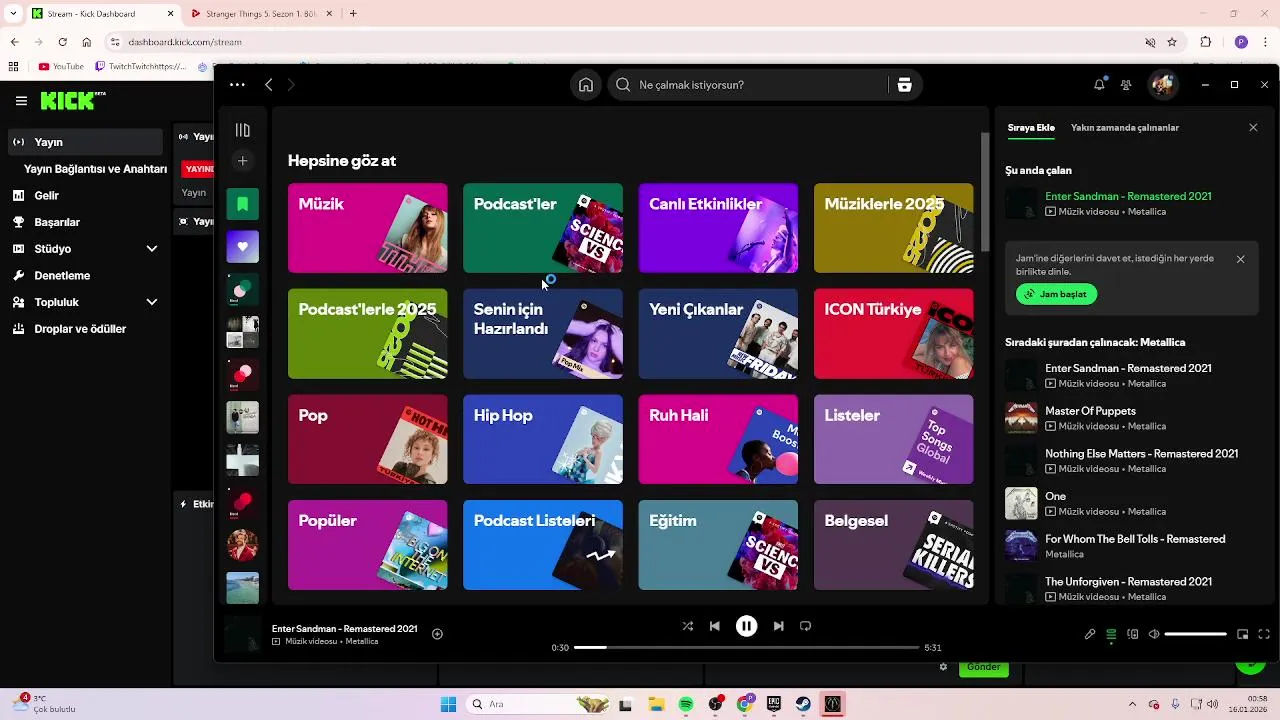Show hidden tray icons chevron
1280x720 pixels.
coord(1132,704)
